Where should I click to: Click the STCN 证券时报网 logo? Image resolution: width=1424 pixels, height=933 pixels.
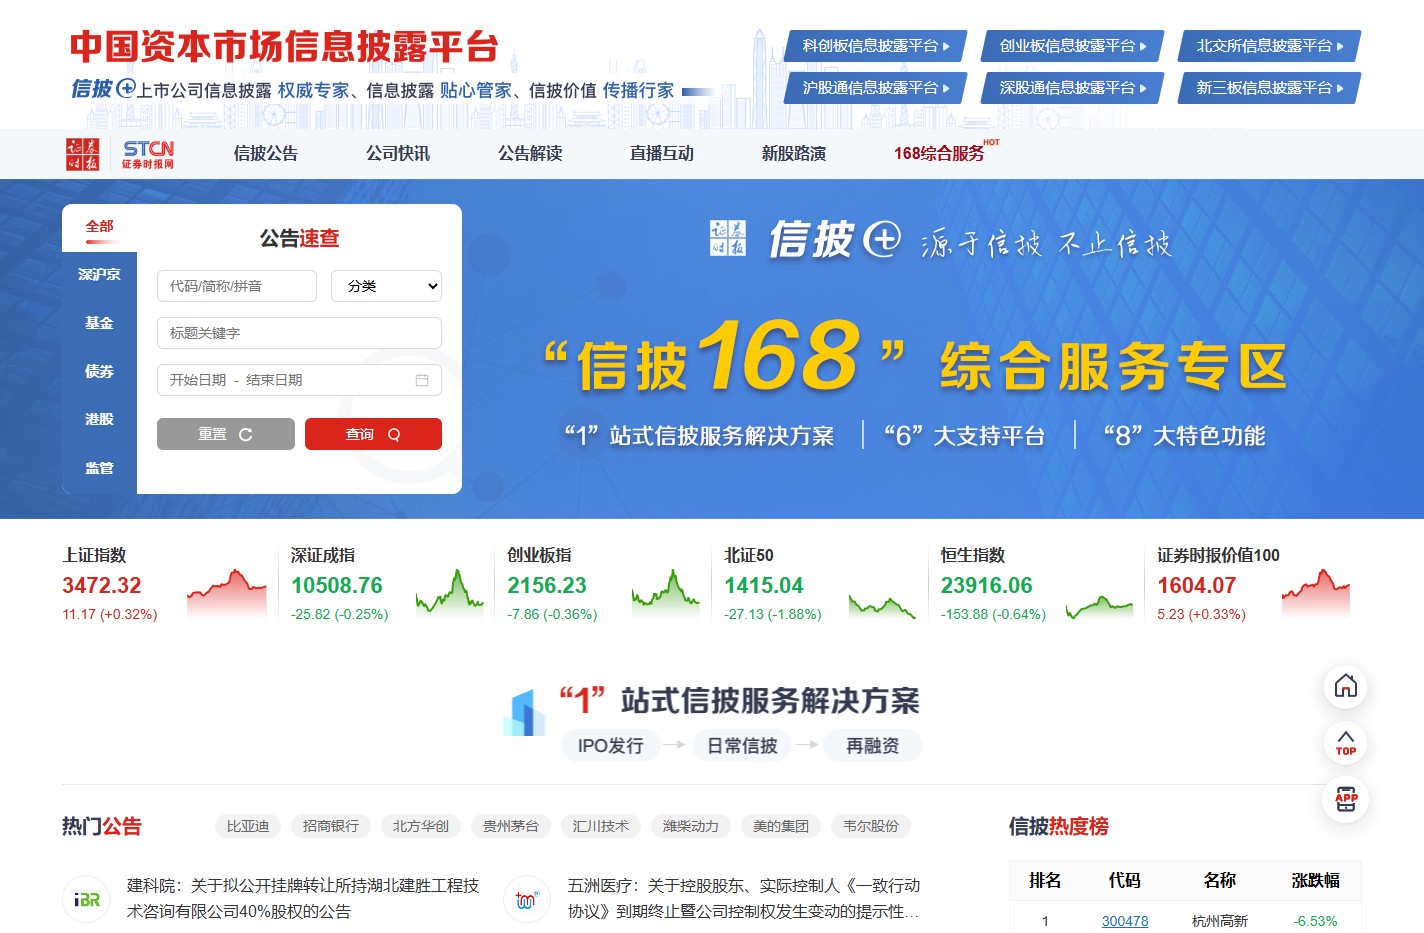coord(148,154)
